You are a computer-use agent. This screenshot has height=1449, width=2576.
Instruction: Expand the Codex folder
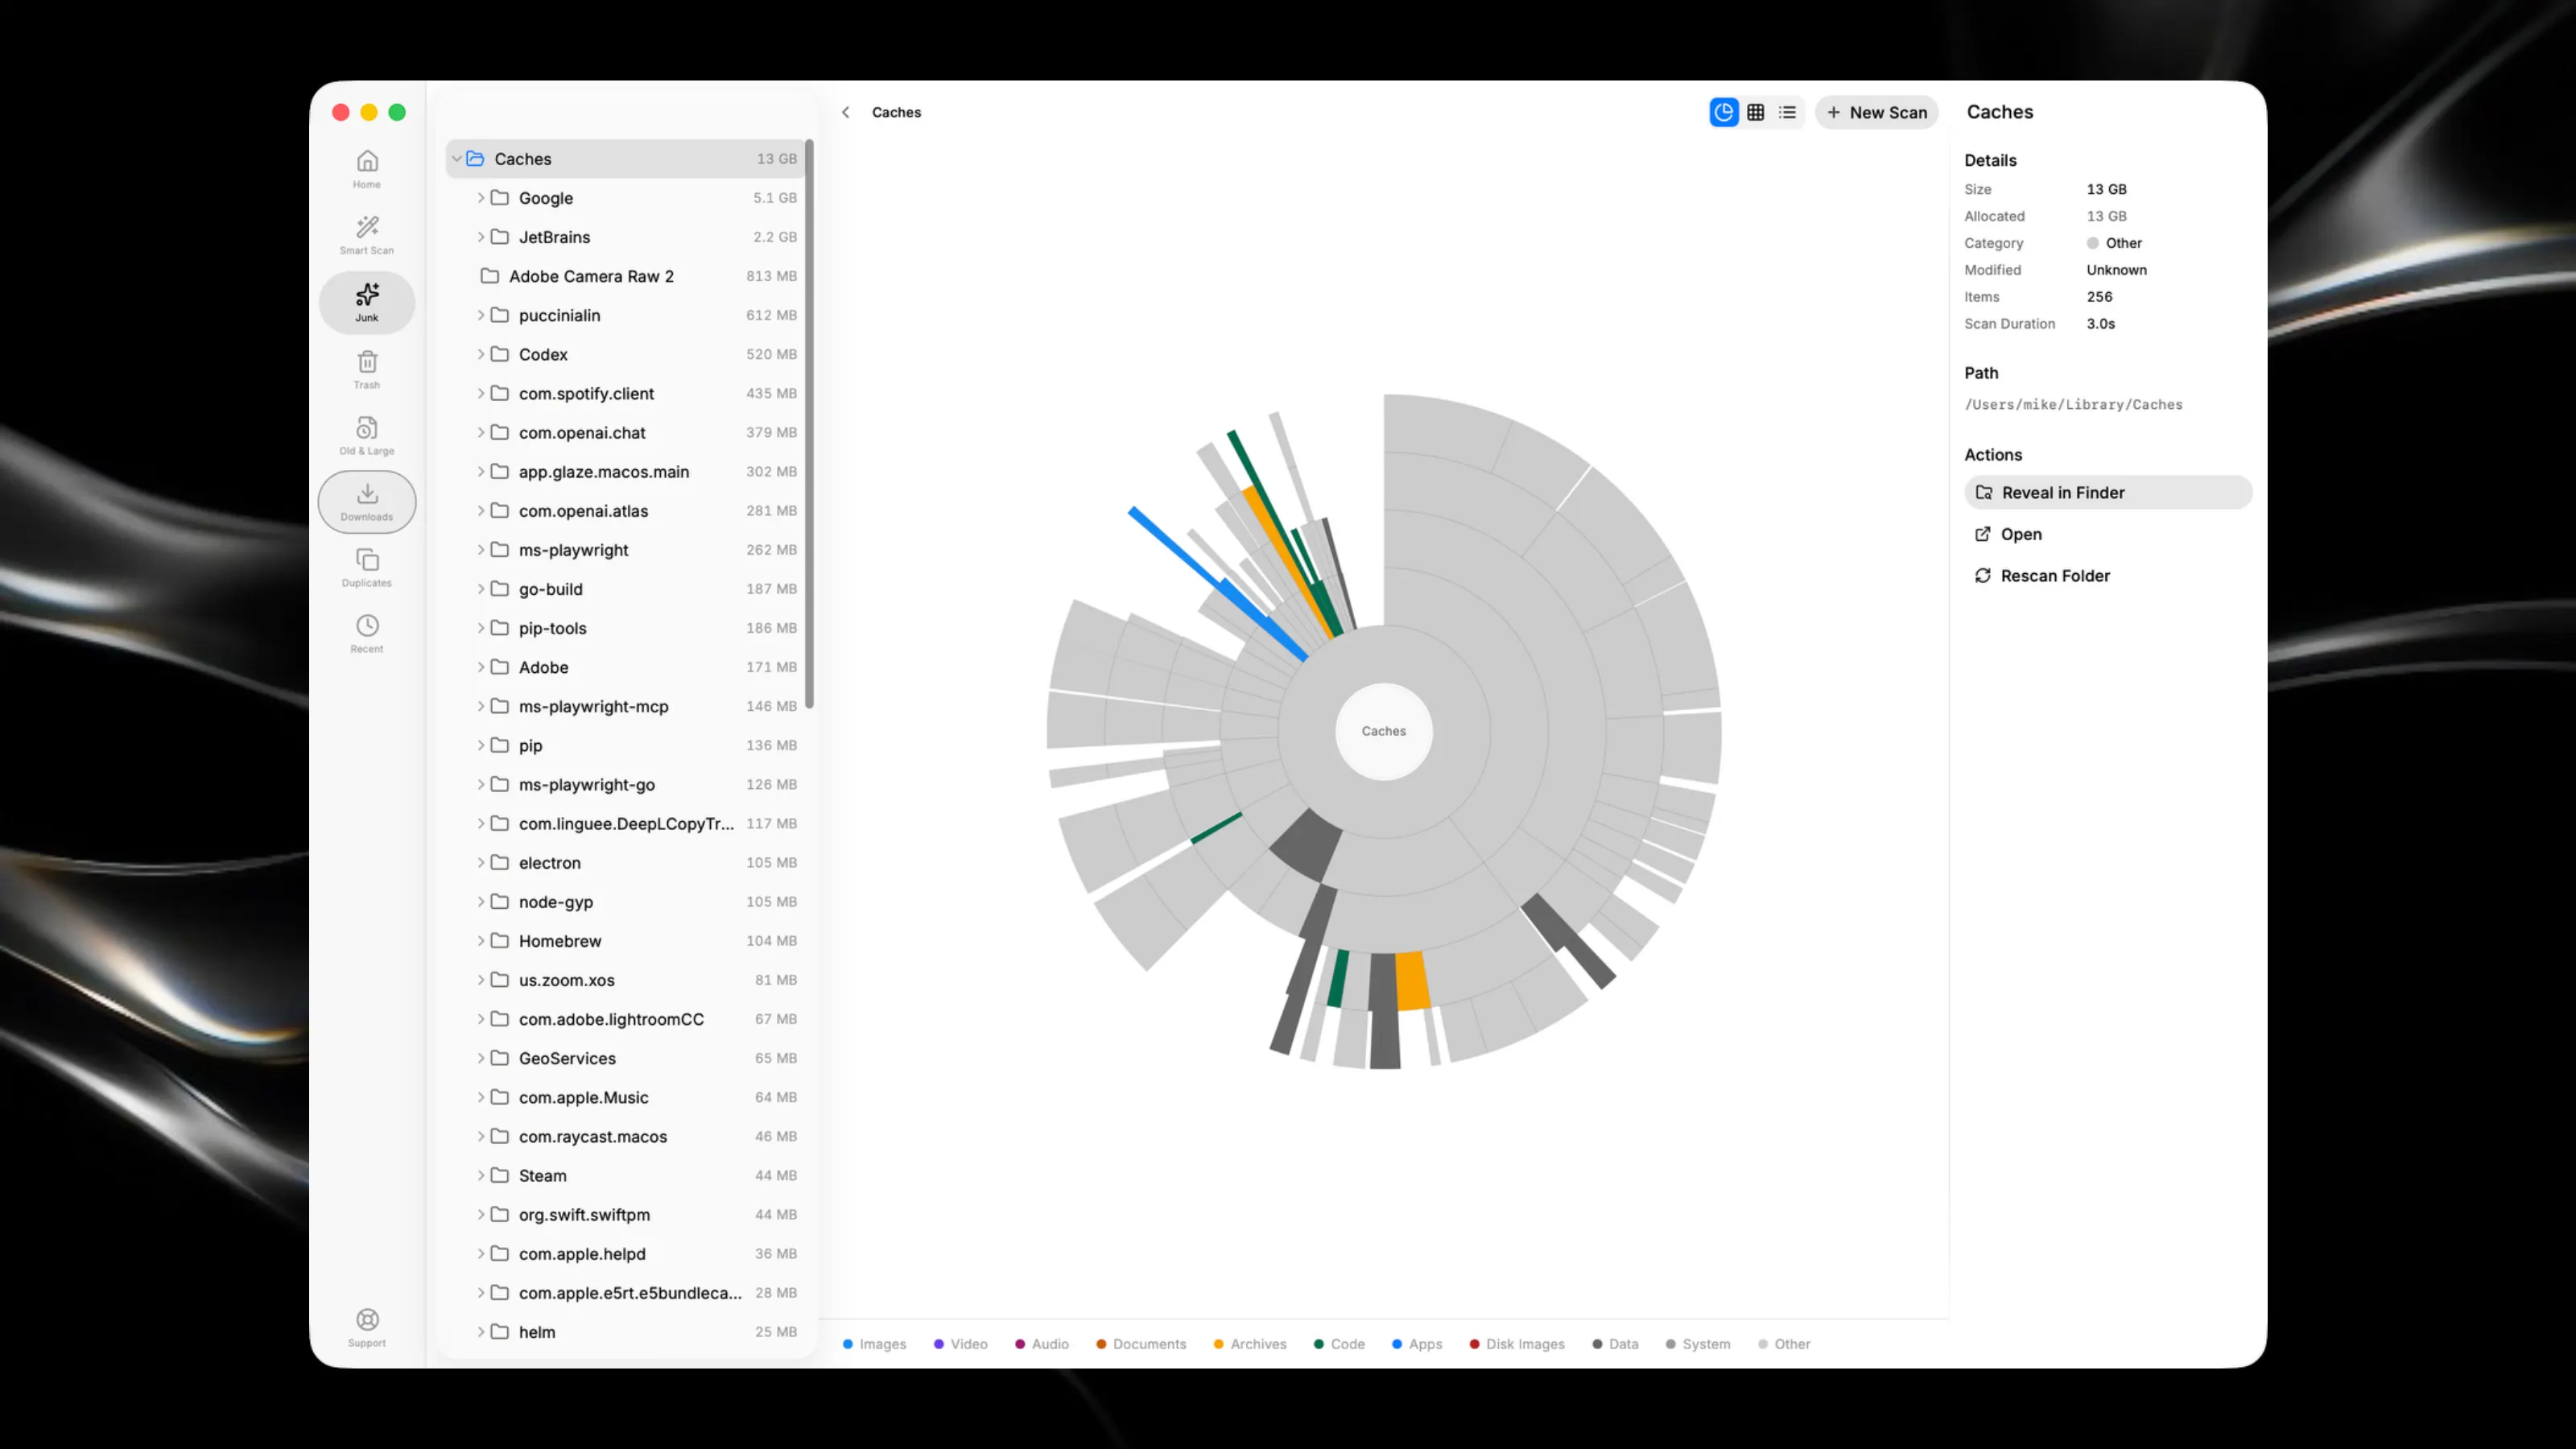(x=481, y=354)
